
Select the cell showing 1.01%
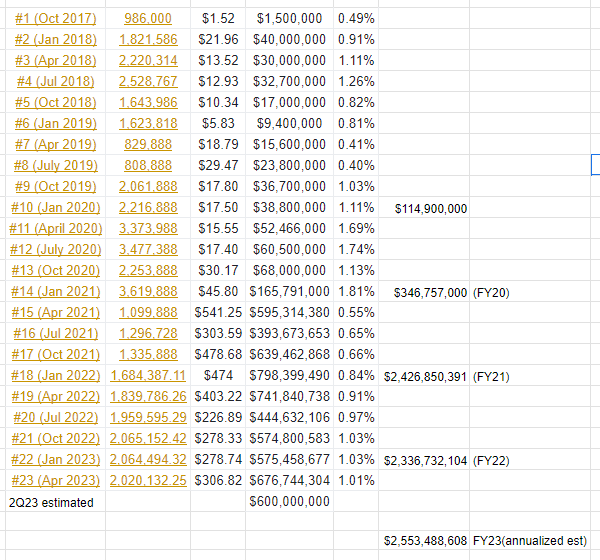point(356,481)
